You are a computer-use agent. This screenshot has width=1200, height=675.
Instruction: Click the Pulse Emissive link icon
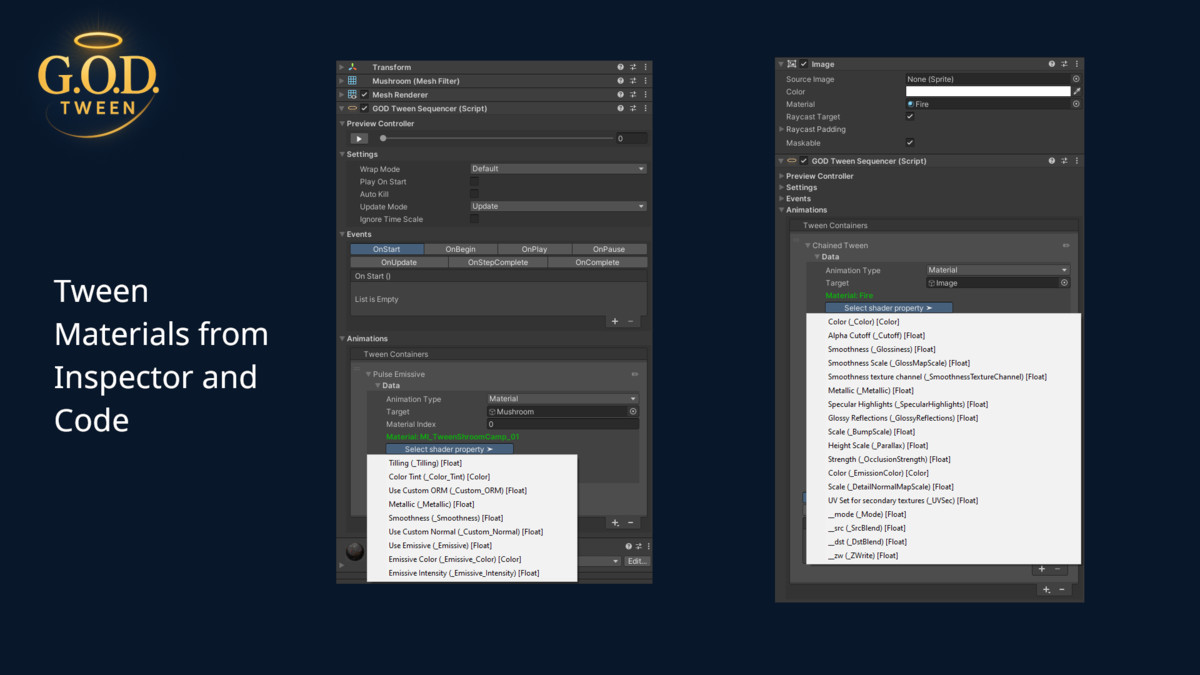click(634, 374)
